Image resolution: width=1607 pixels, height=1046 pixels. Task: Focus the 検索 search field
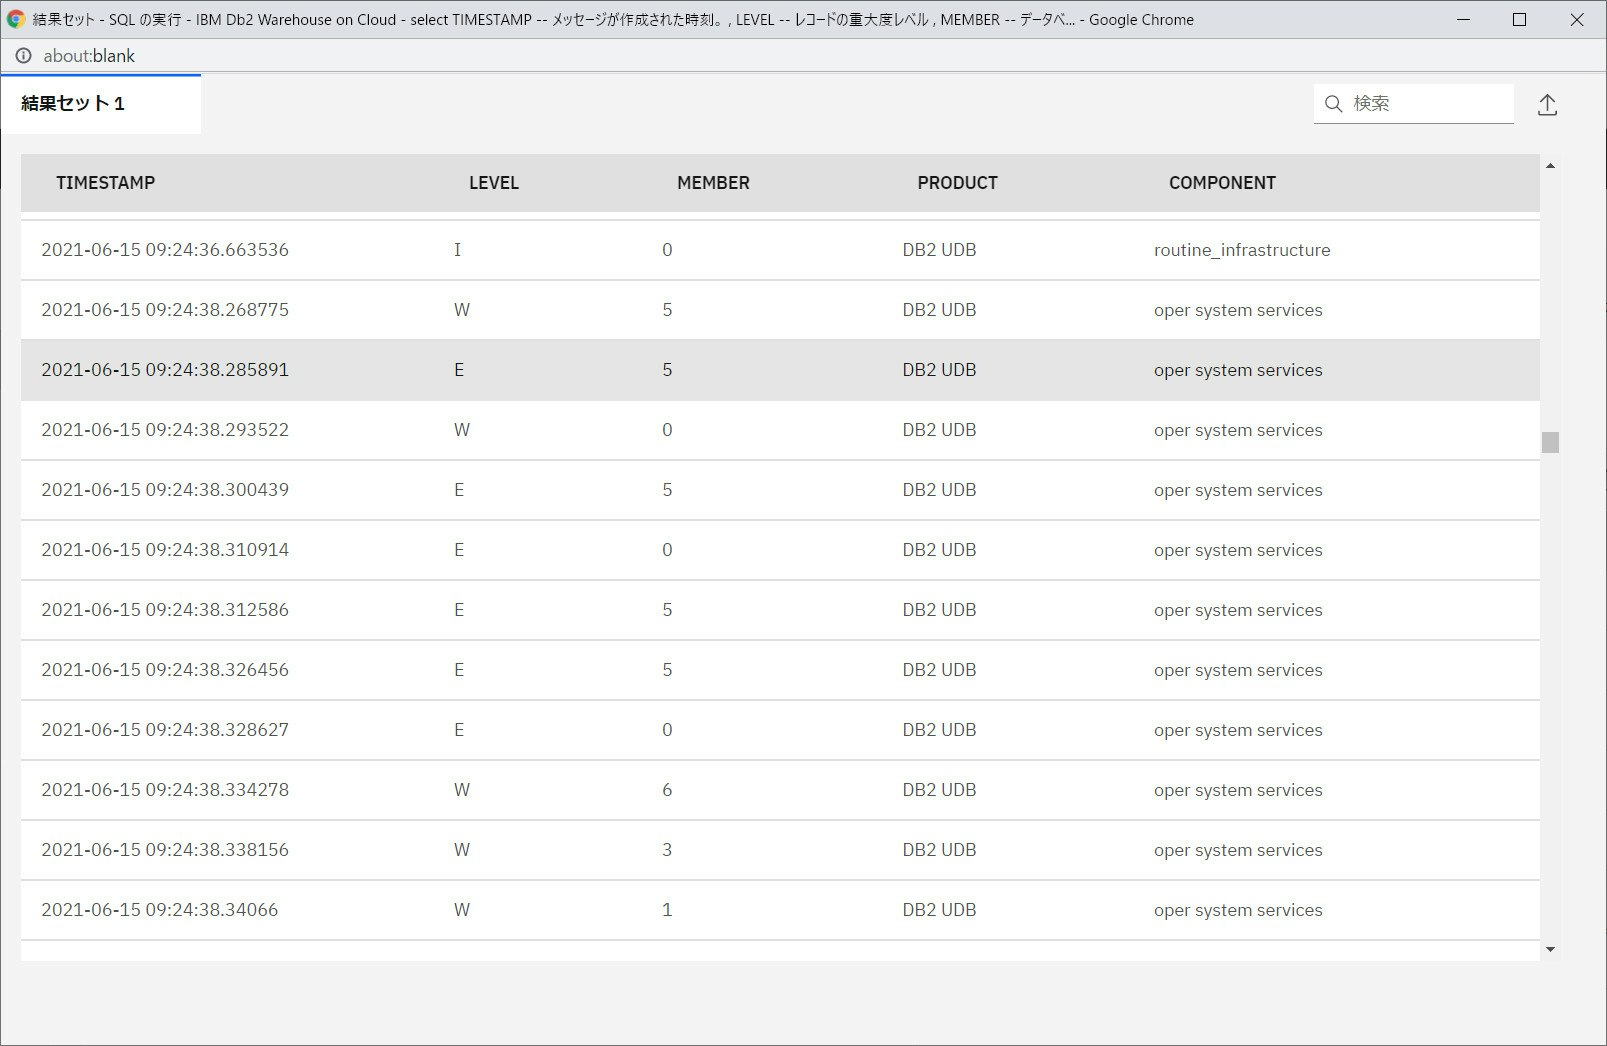point(1414,103)
